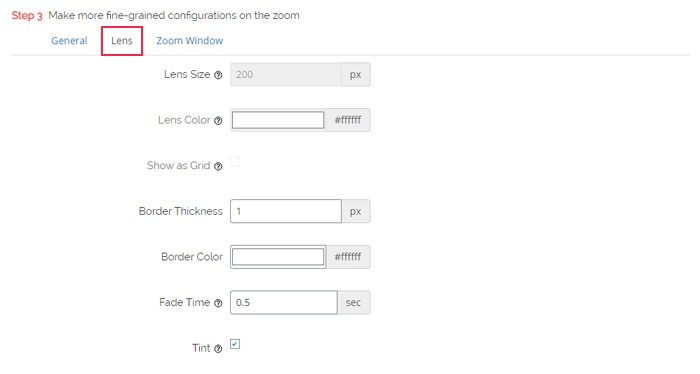
Task: Uncheck the Tint checkbox
Action: tap(235, 344)
